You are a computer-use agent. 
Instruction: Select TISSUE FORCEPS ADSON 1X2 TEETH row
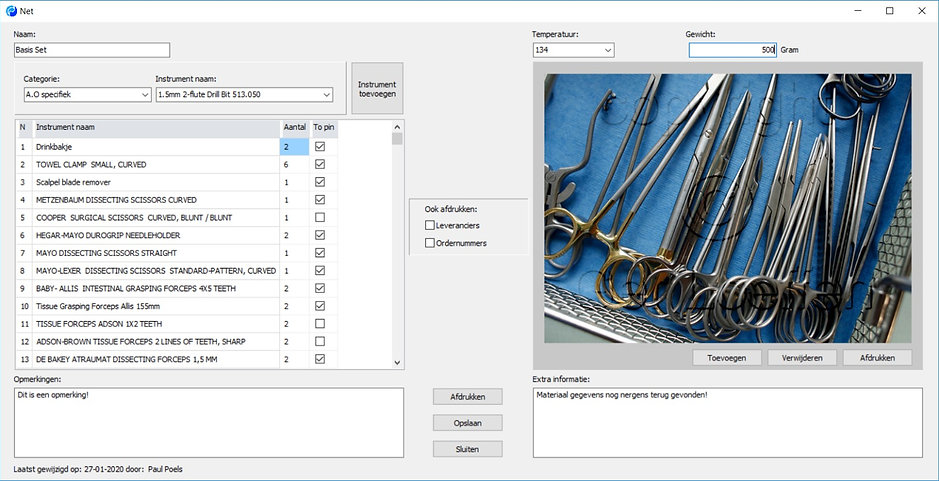pos(156,323)
